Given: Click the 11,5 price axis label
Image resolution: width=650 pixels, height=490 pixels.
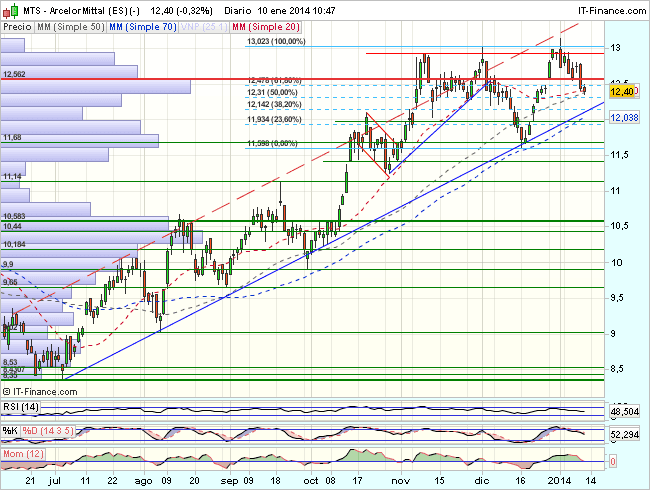Looking at the screenshot, I should pos(618,155).
